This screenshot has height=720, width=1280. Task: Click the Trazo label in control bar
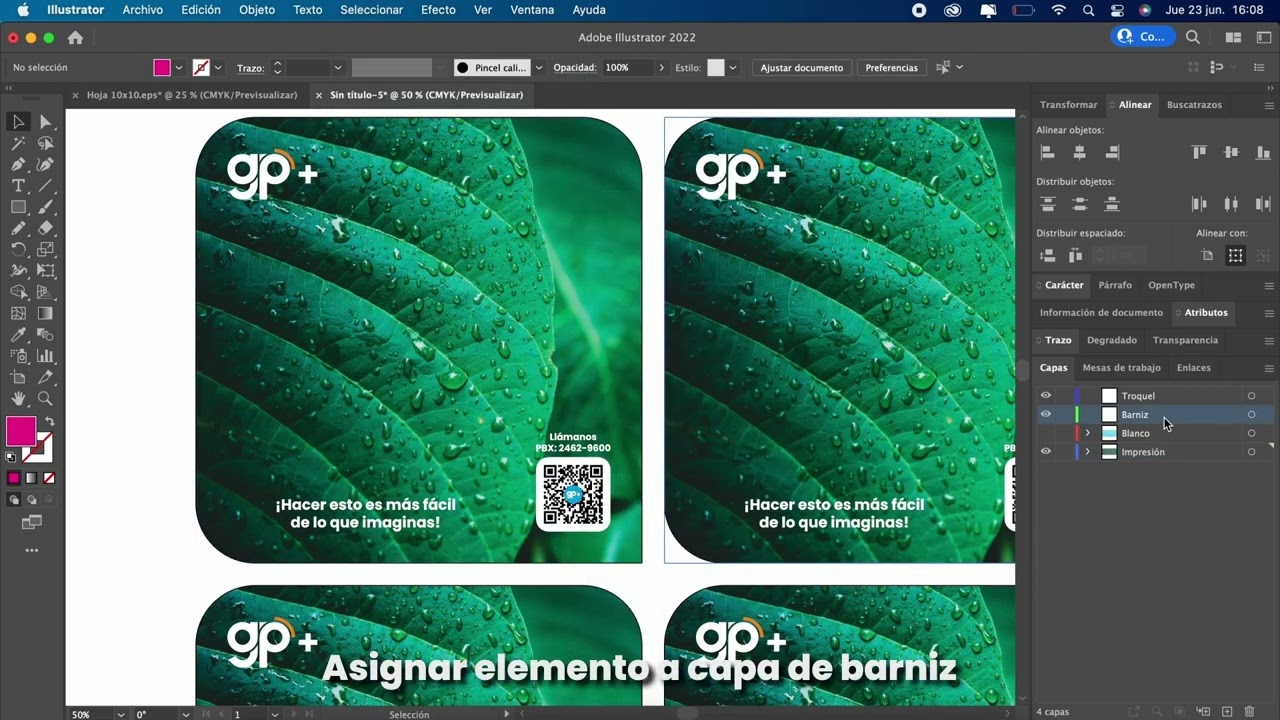click(250, 68)
